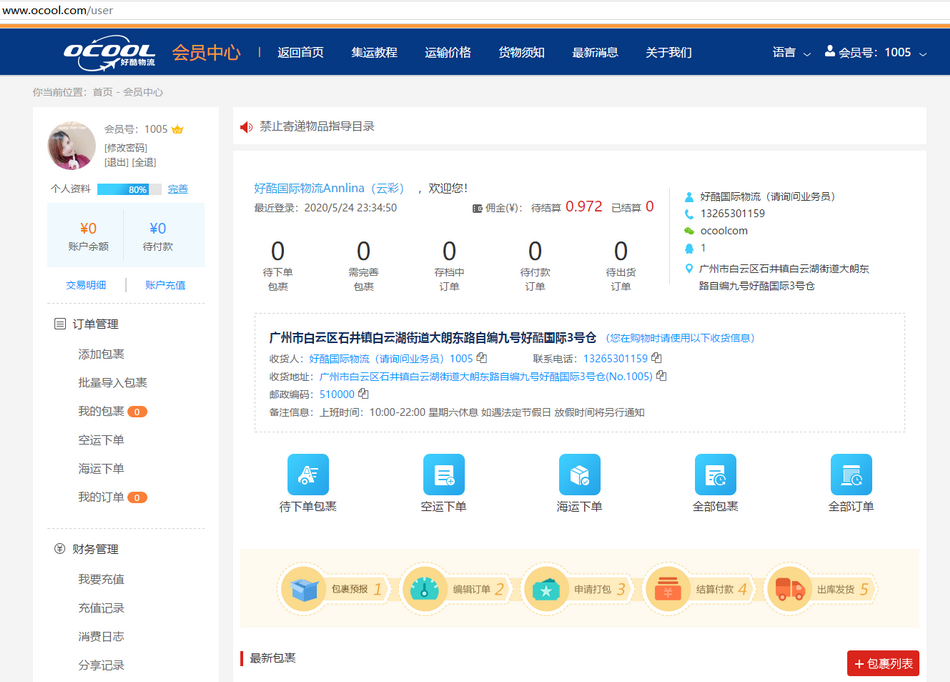Collapse the 订单管理 sidebar section
The width and height of the screenshot is (950, 682).
(x=95, y=324)
